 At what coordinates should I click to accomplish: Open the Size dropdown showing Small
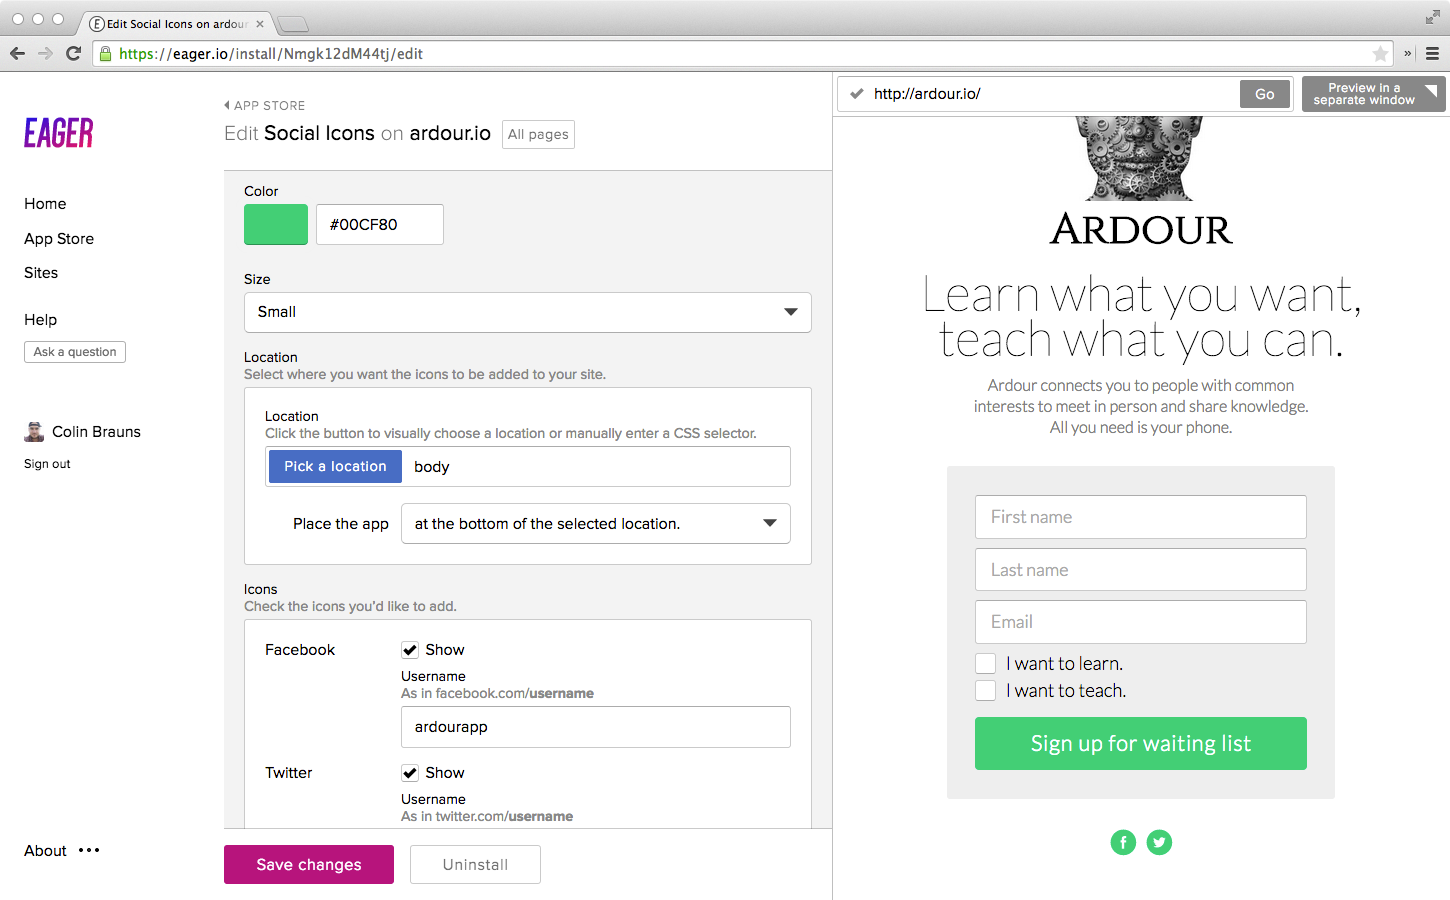click(528, 312)
